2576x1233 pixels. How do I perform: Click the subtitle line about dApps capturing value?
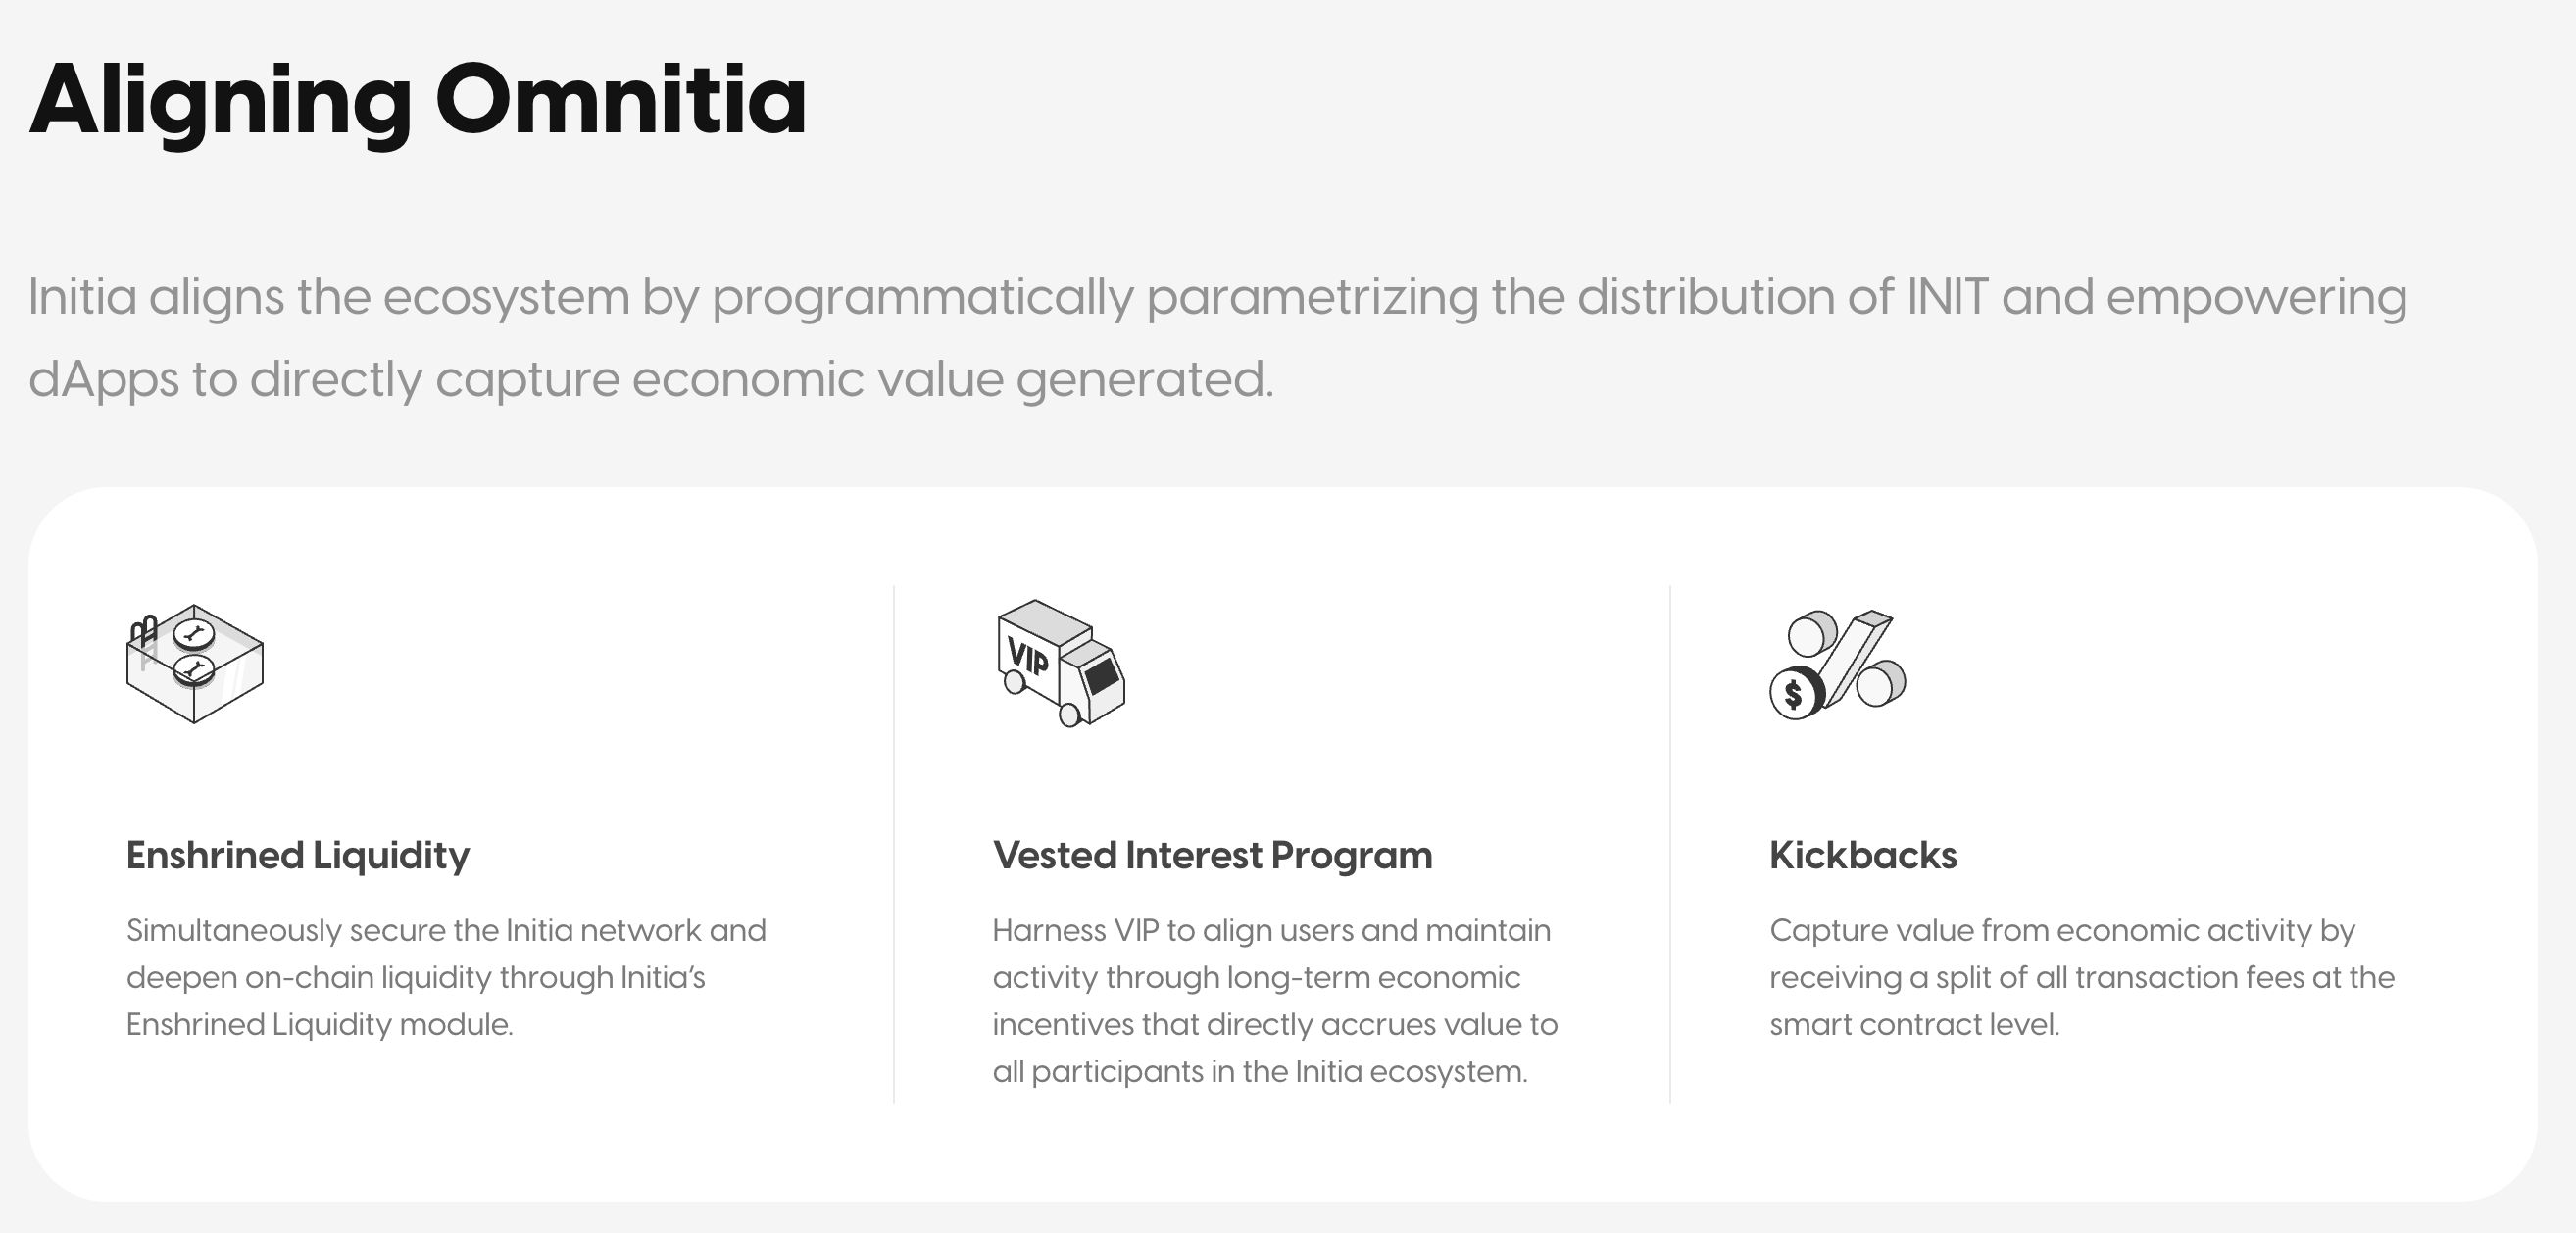click(x=650, y=380)
